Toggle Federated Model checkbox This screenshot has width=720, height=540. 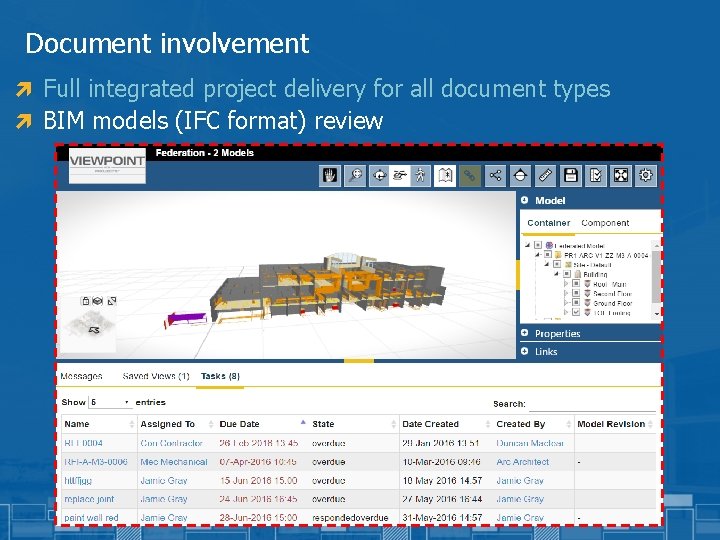(x=538, y=245)
